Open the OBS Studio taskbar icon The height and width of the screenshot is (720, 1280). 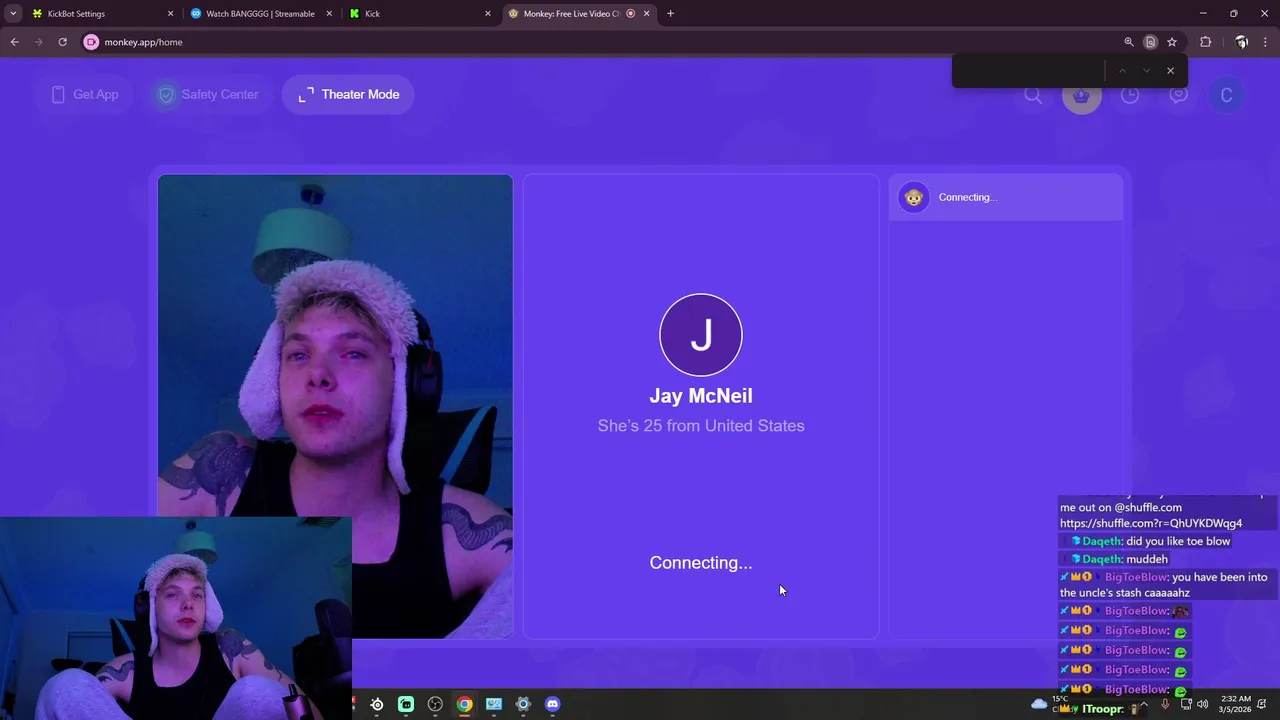click(435, 704)
